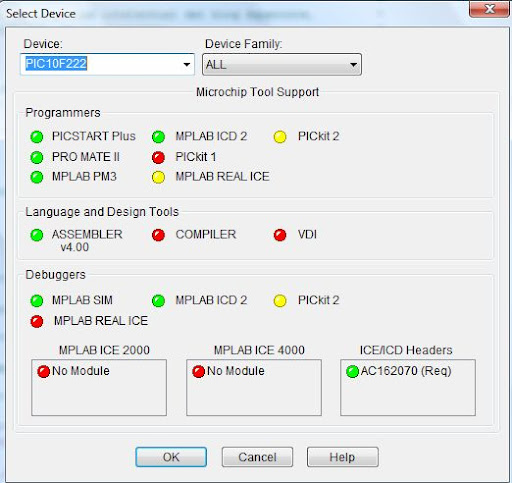Click the green AC162070 header indicator
Viewport: 512px width, 483px height.
pyautogui.click(x=352, y=371)
